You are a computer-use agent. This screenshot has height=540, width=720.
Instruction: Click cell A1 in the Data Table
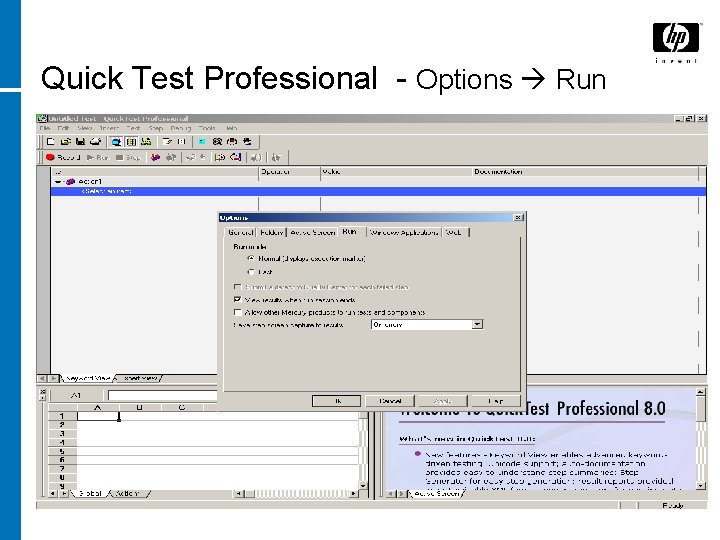pos(98,416)
